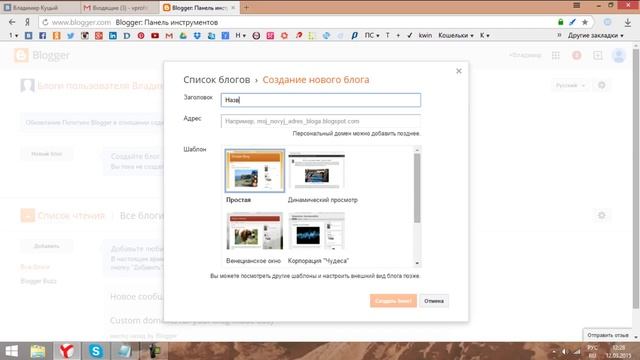Open the PayPal P bookmark icon

(x=354, y=36)
